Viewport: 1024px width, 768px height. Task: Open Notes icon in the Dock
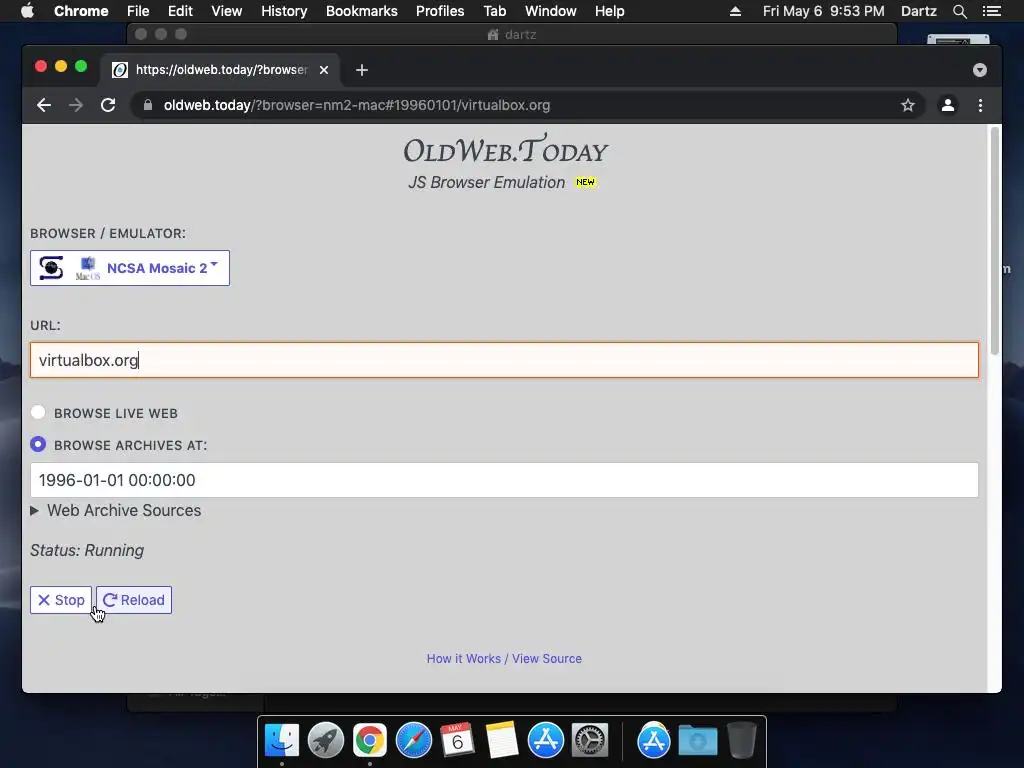[502, 741]
